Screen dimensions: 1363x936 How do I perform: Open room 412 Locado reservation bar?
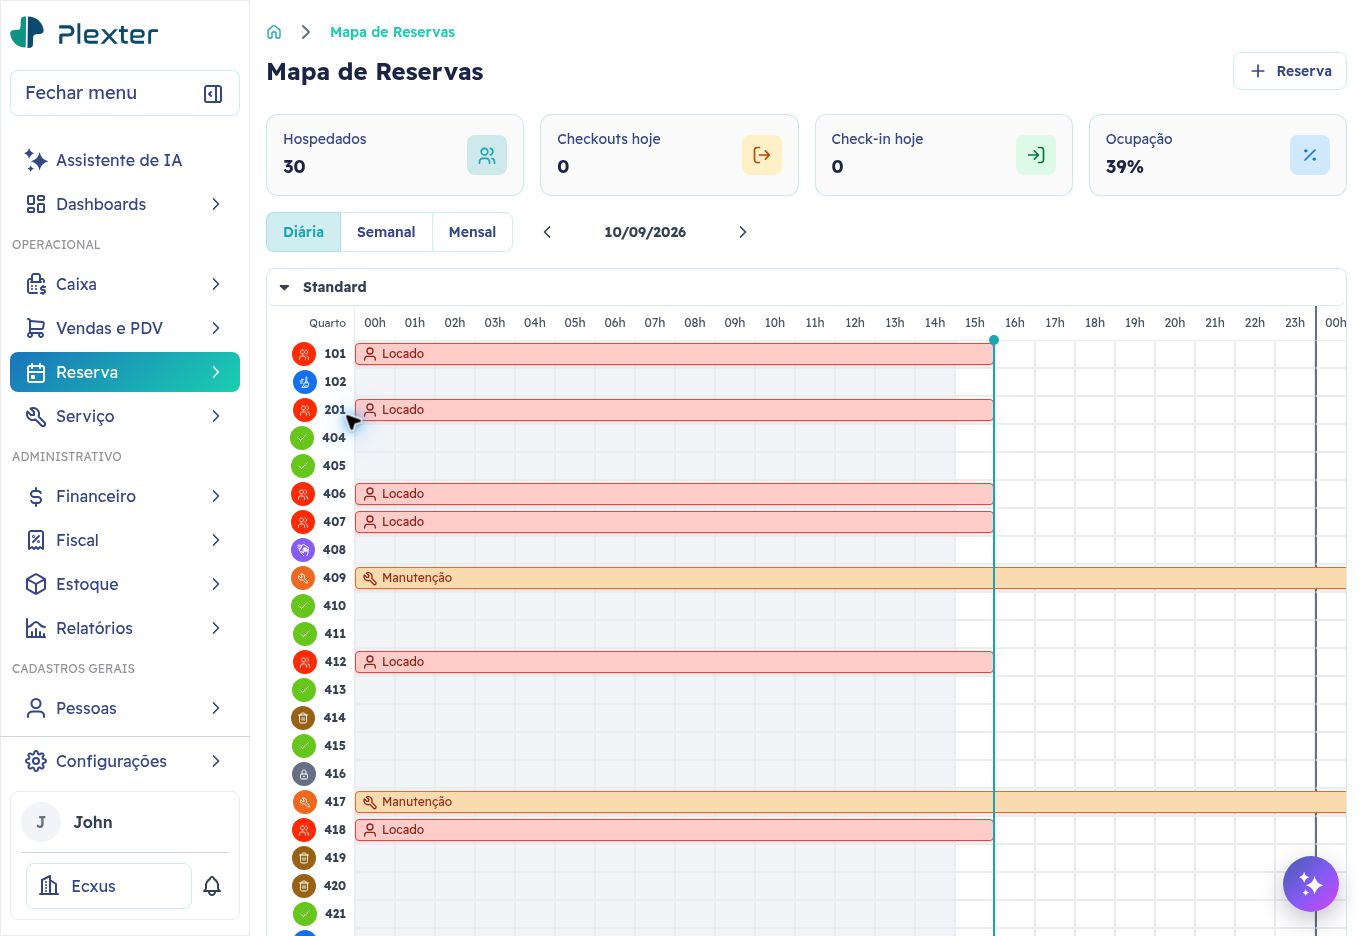674,662
